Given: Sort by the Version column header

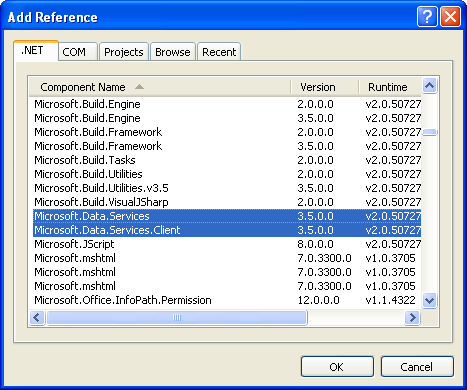Looking at the screenshot, I should coord(325,87).
